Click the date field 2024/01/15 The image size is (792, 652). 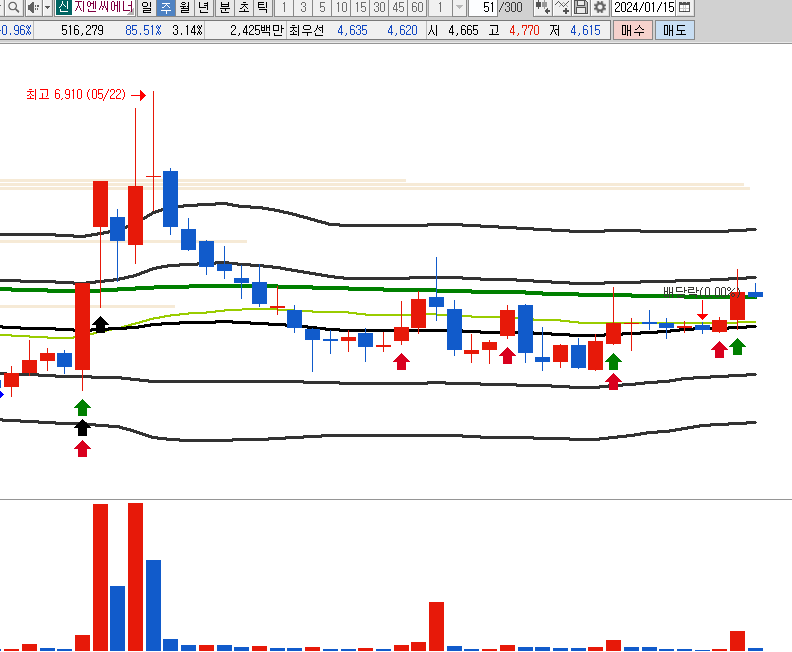click(x=644, y=8)
